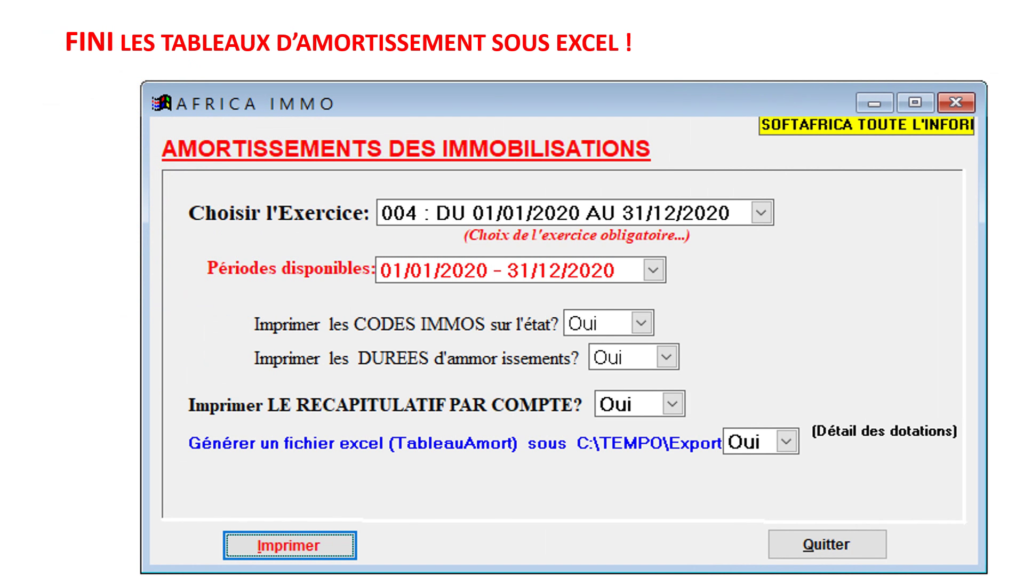Expand the Excel file generation dropdown arrow
This screenshot has width=1024, height=576.
tap(787, 442)
